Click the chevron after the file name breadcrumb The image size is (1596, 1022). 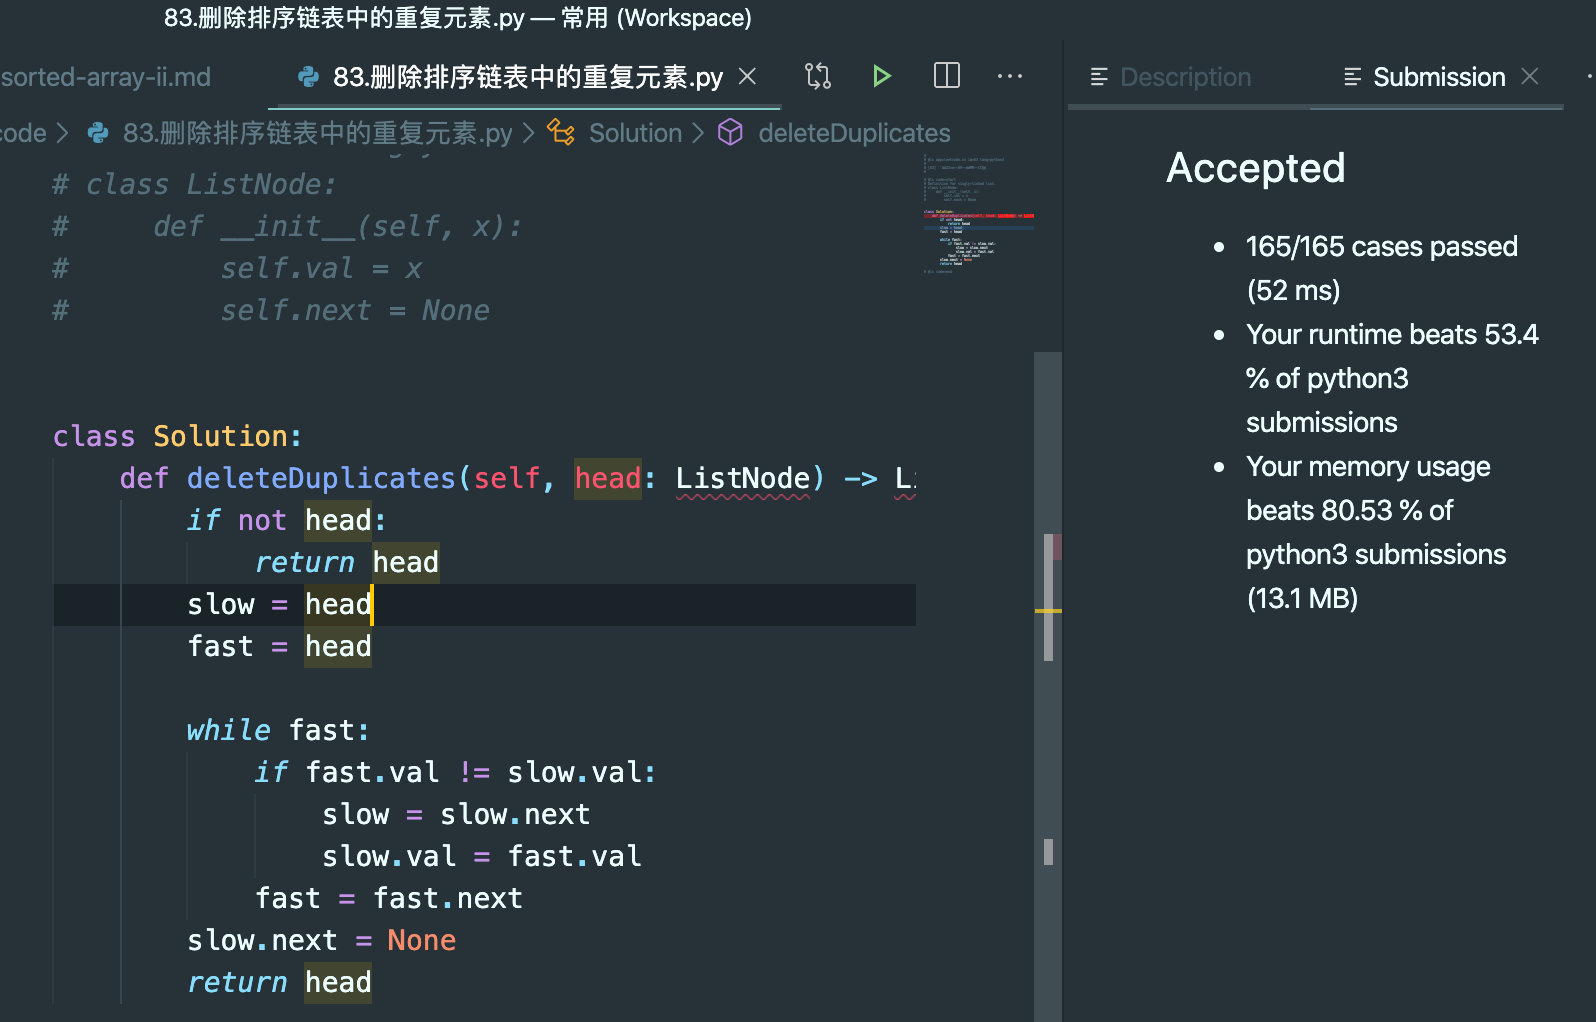529,133
